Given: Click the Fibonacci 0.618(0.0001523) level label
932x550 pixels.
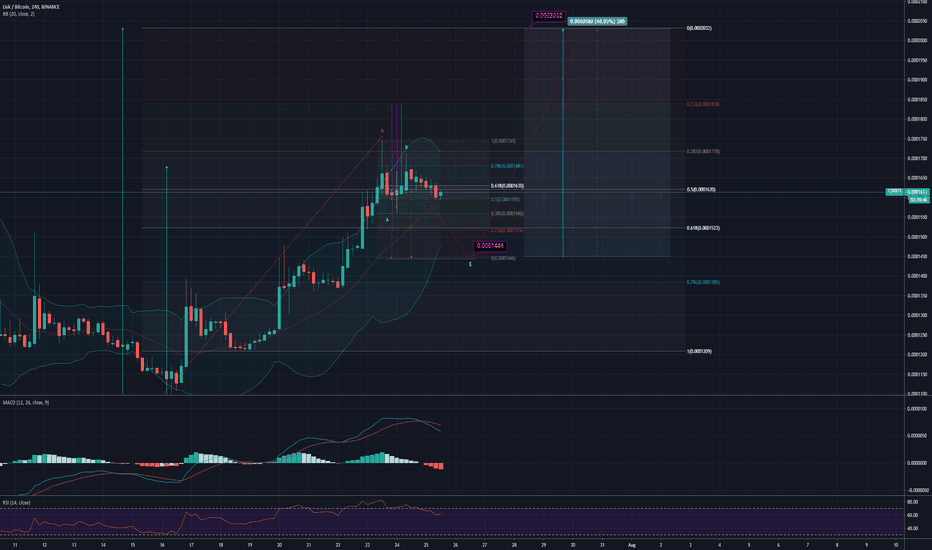Looking at the screenshot, I should [703, 228].
